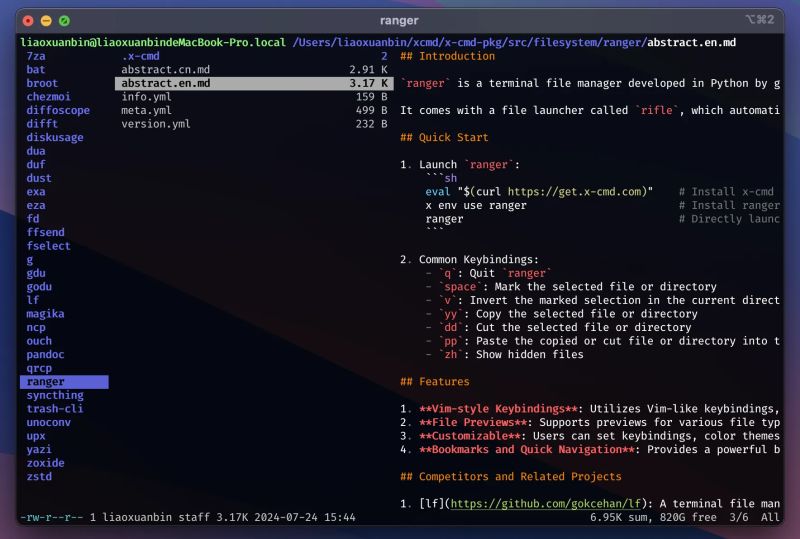Click the '## Introduction' heading in preview
The width and height of the screenshot is (800, 539).
[x=447, y=56]
